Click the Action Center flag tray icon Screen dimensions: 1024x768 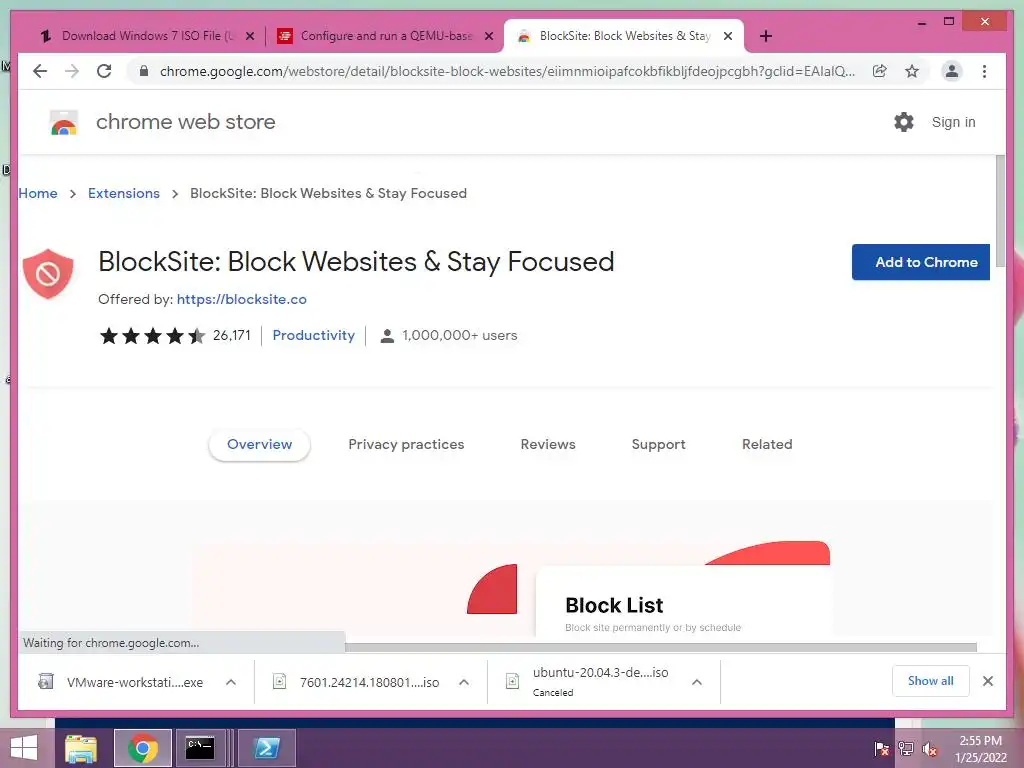882,749
